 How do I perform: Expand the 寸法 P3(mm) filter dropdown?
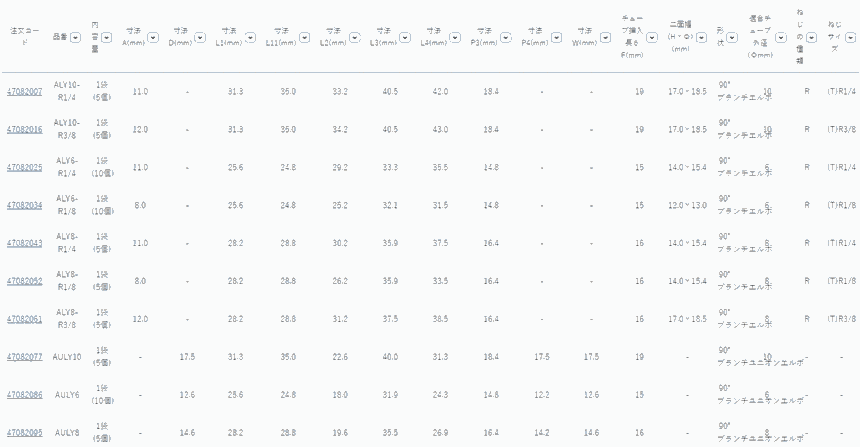pos(503,38)
